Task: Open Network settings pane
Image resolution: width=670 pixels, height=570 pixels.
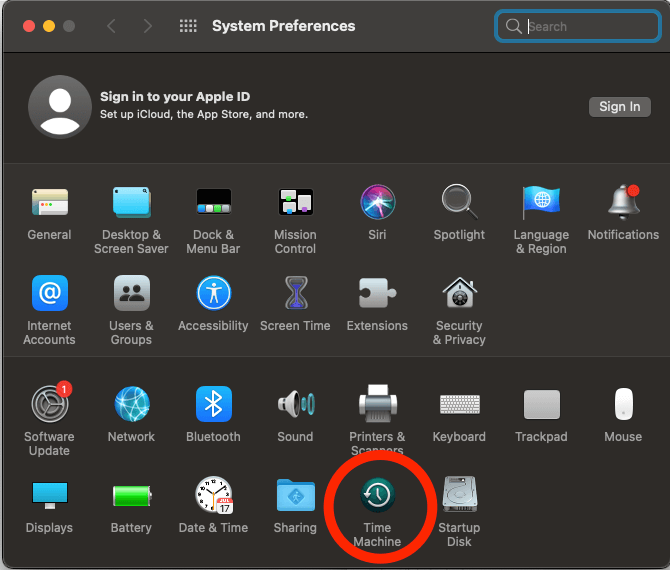Action: [131, 405]
